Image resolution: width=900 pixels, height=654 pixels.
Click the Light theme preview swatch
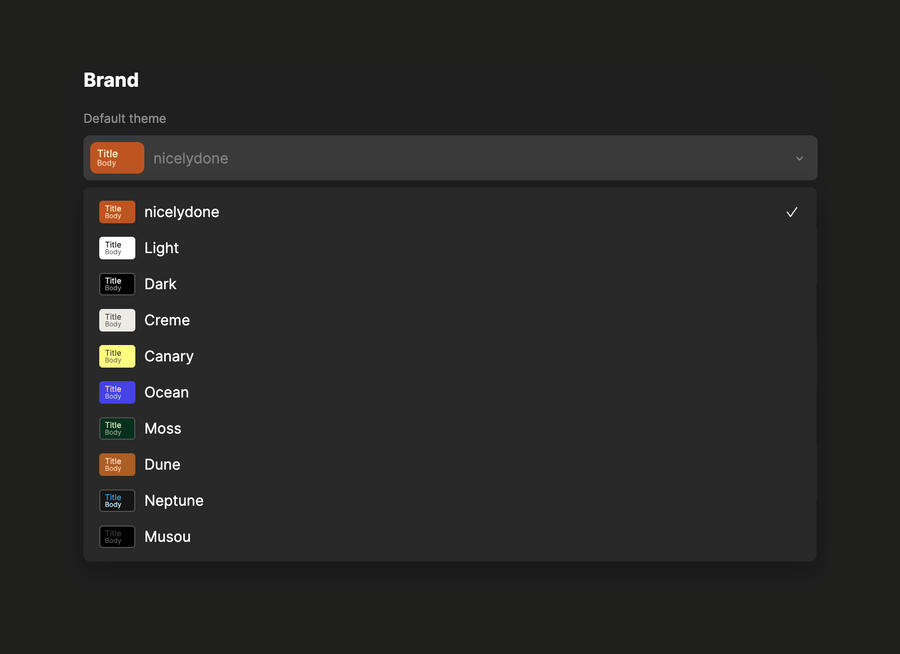coord(116,248)
